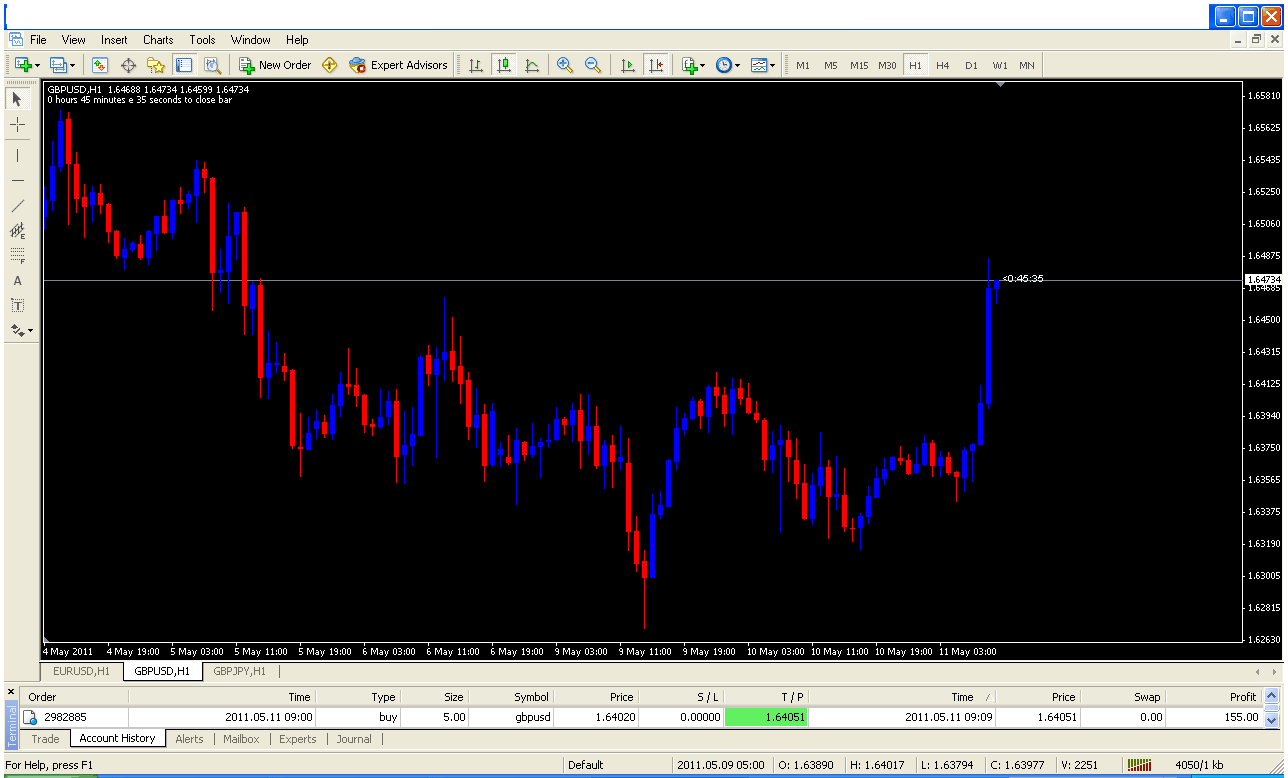Click the Zoom Out magnifier icon
Screen dimensions: 1288x778
click(x=593, y=65)
